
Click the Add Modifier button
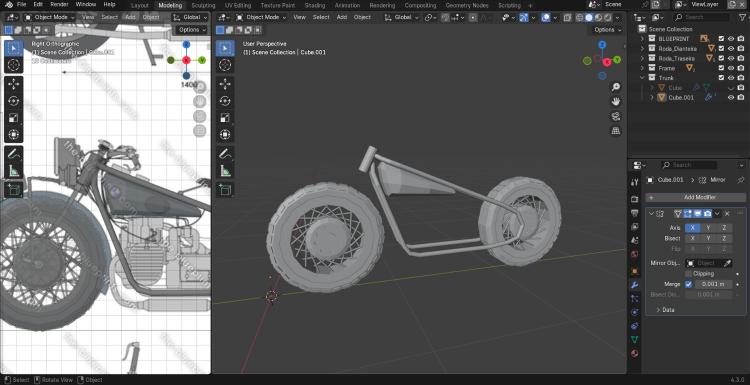[695, 197]
